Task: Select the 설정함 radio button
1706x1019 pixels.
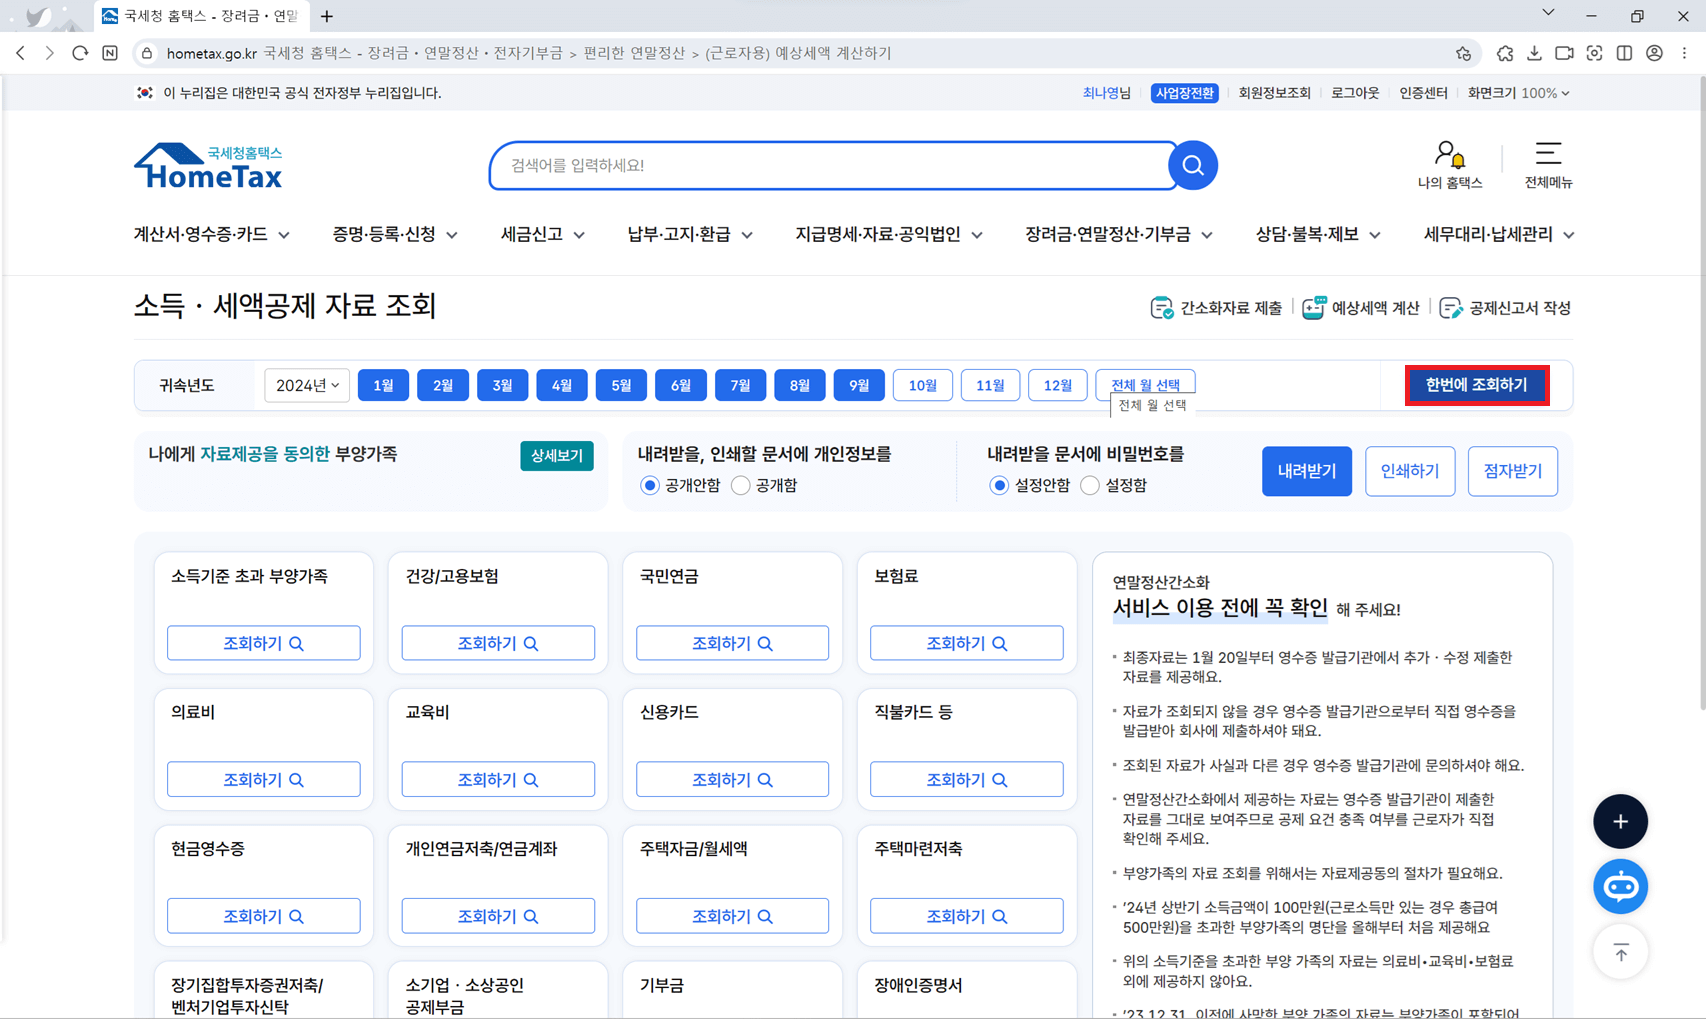Action: (1089, 485)
